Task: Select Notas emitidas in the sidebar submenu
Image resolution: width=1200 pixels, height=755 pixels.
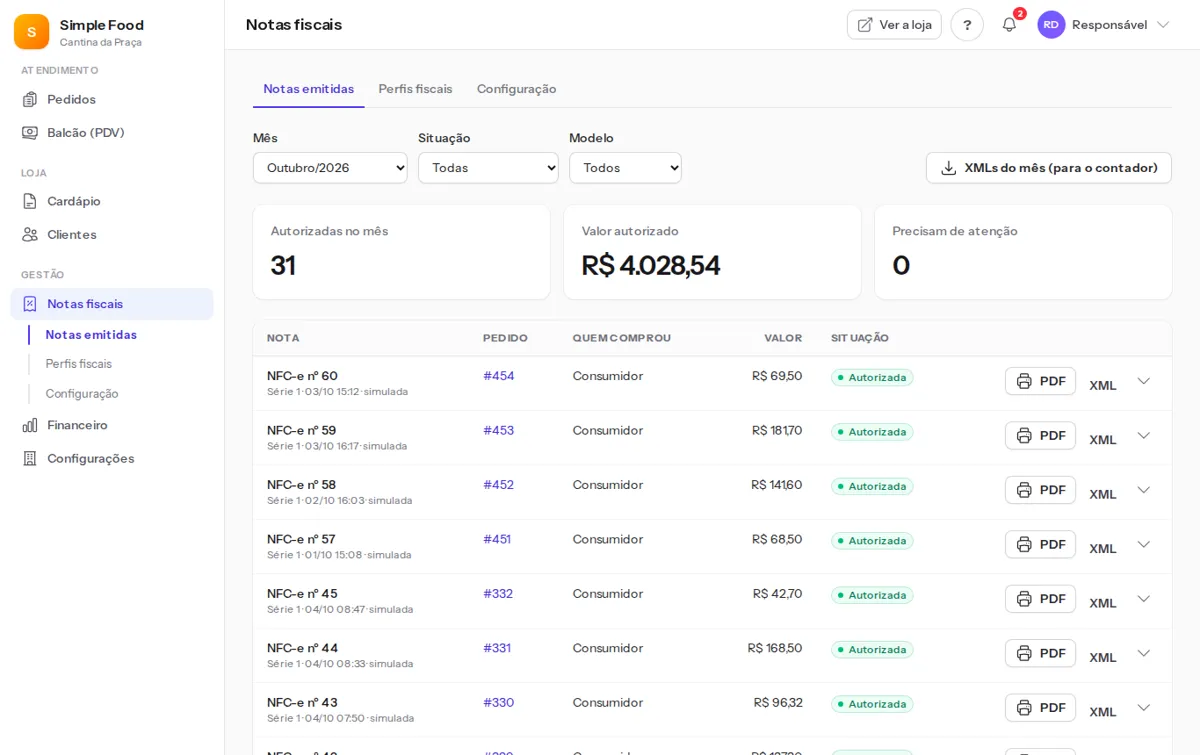Action: (x=91, y=335)
